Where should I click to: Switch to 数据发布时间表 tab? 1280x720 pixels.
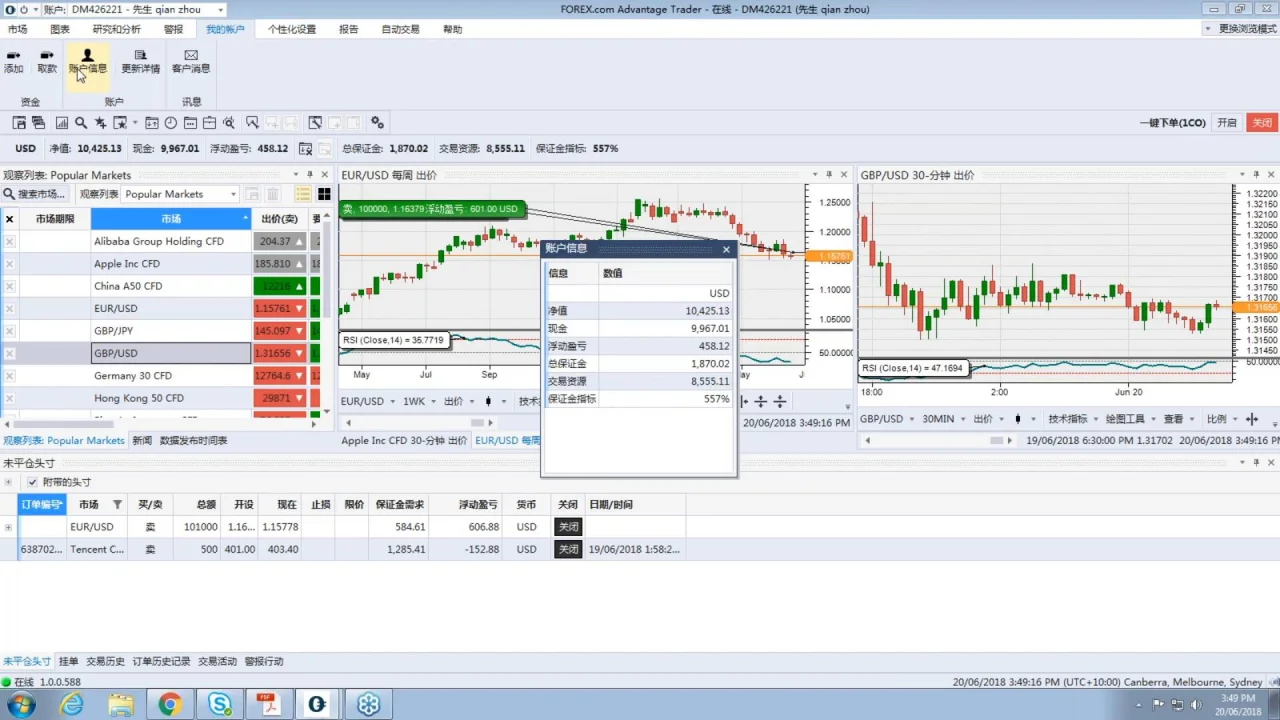(x=193, y=440)
